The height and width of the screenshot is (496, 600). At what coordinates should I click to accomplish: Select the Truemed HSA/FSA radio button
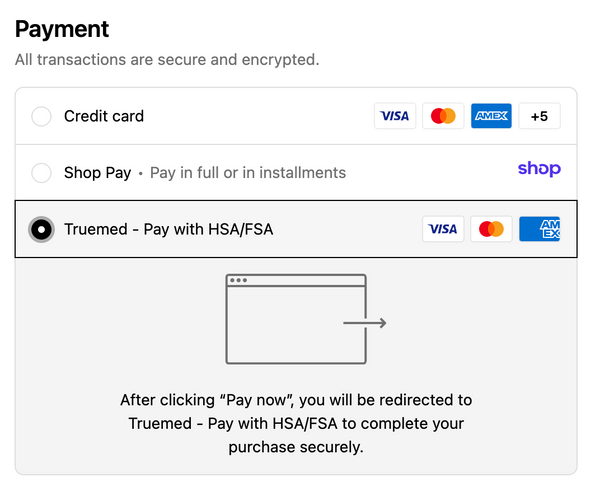41,229
